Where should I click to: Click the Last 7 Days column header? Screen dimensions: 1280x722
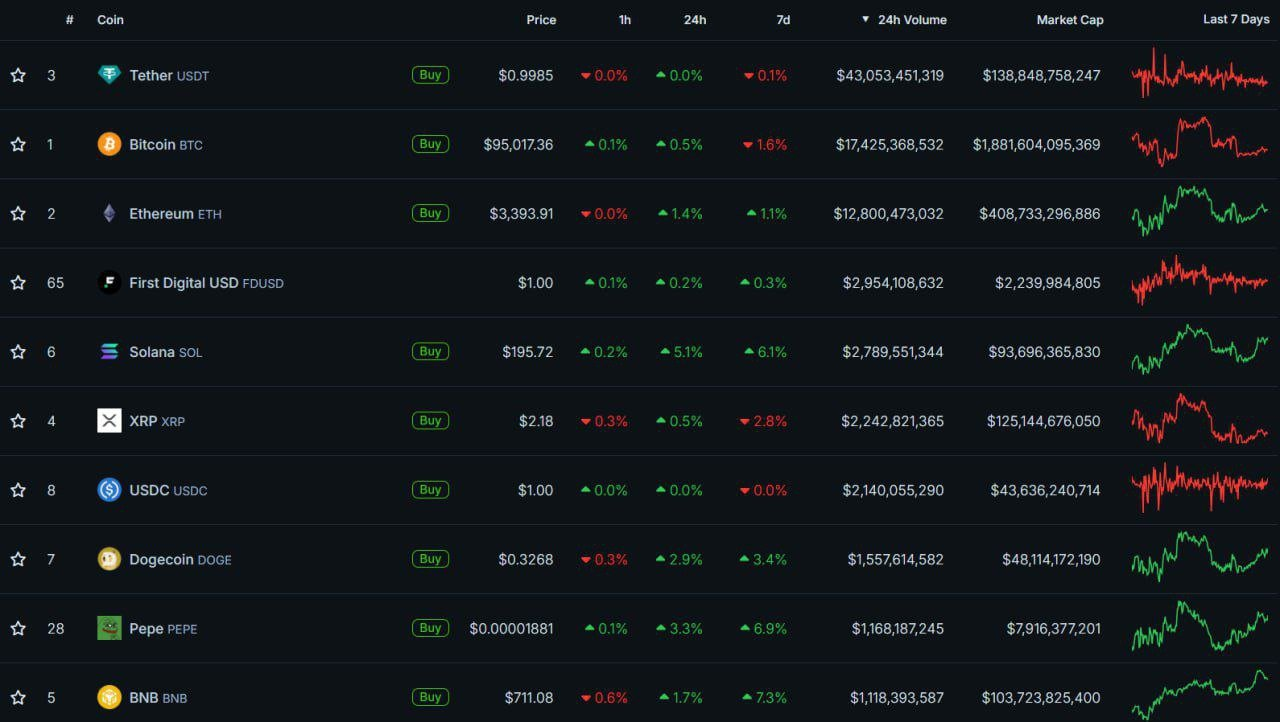[1236, 20]
